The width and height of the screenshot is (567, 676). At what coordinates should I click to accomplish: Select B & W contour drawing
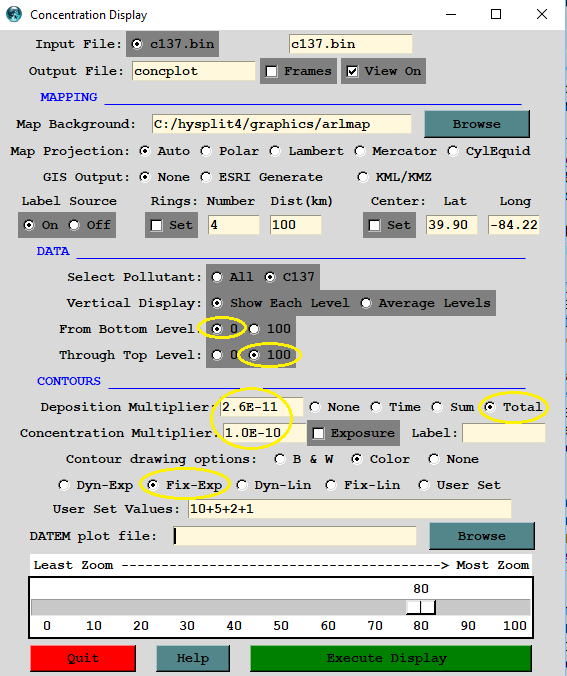(x=280, y=459)
